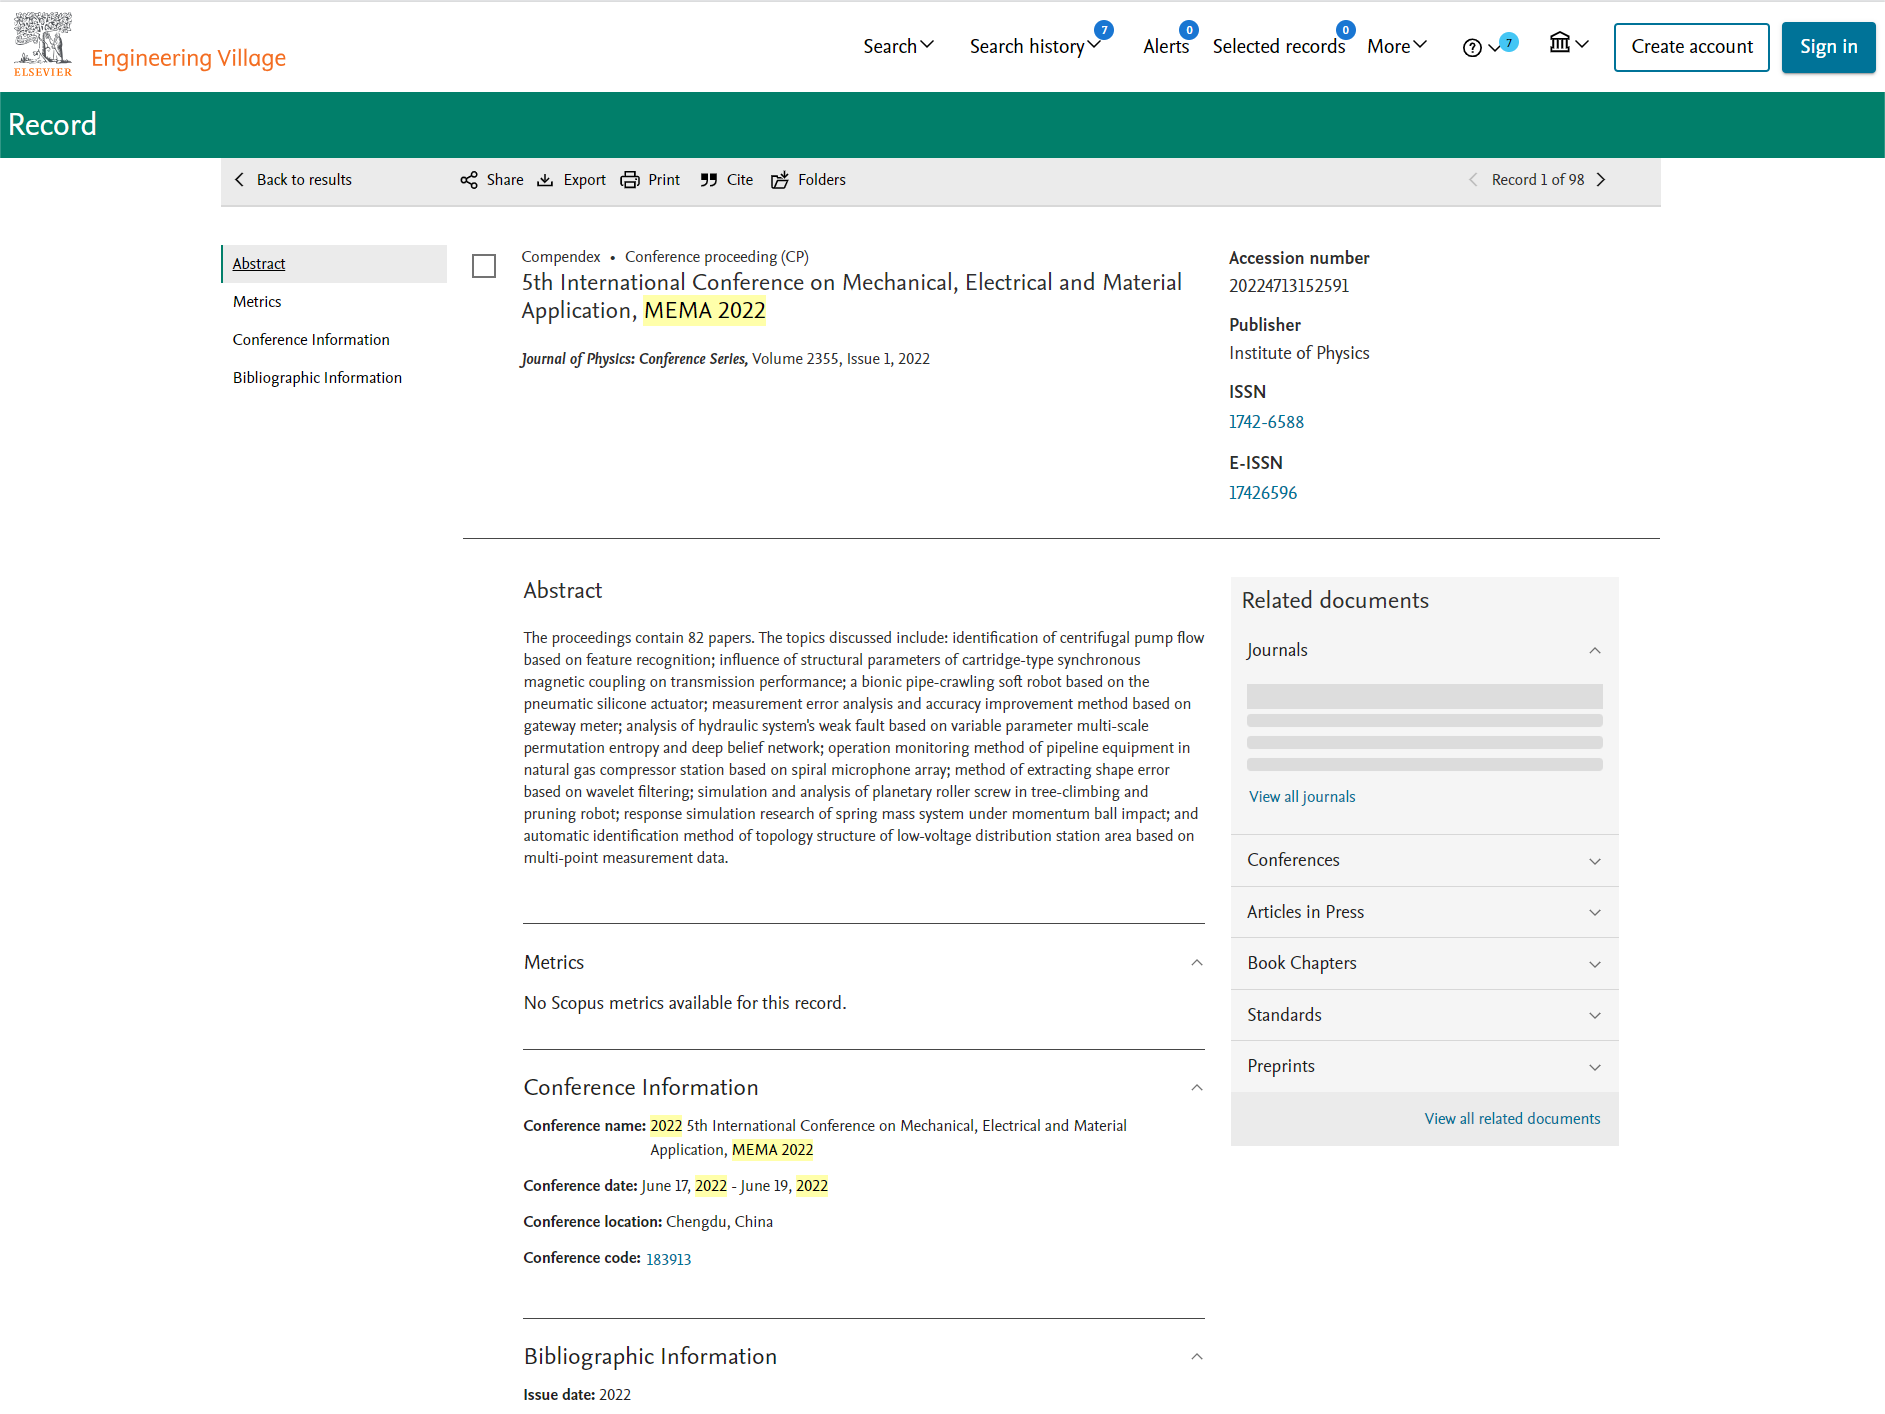Collapse the Metrics section chevron
Screen dimensions: 1885x1414
tap(1197, 963)
